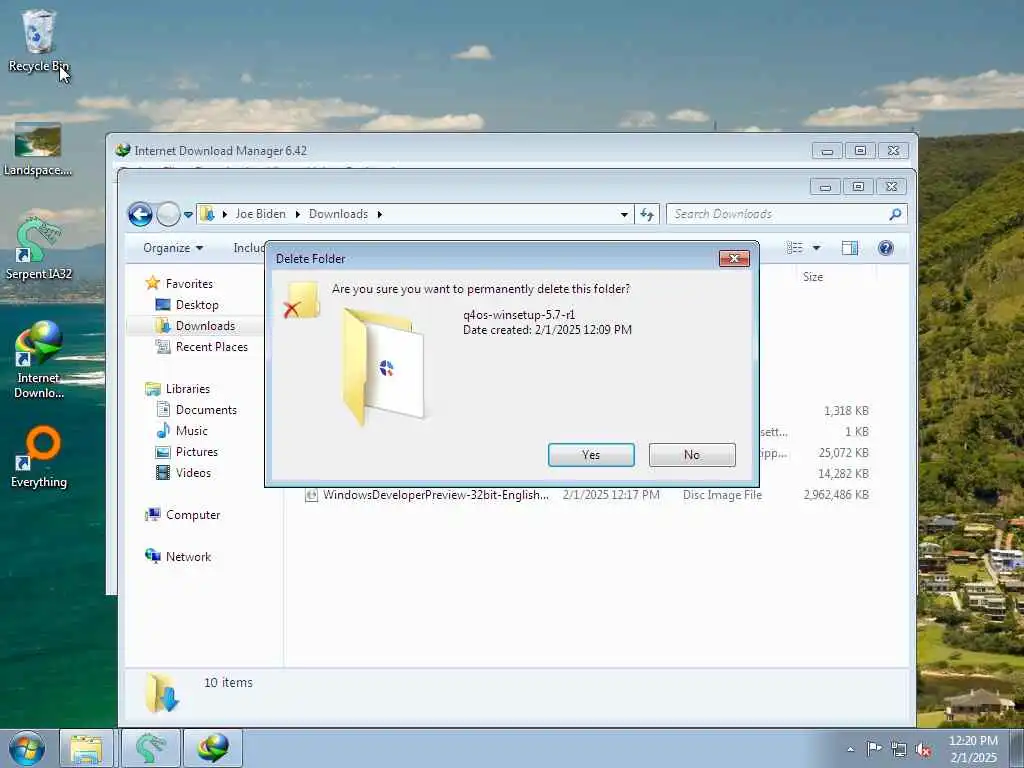The width and height of the screenshot is (1024, 768).
Task: Open the Music library
Action: click(191, 431)
